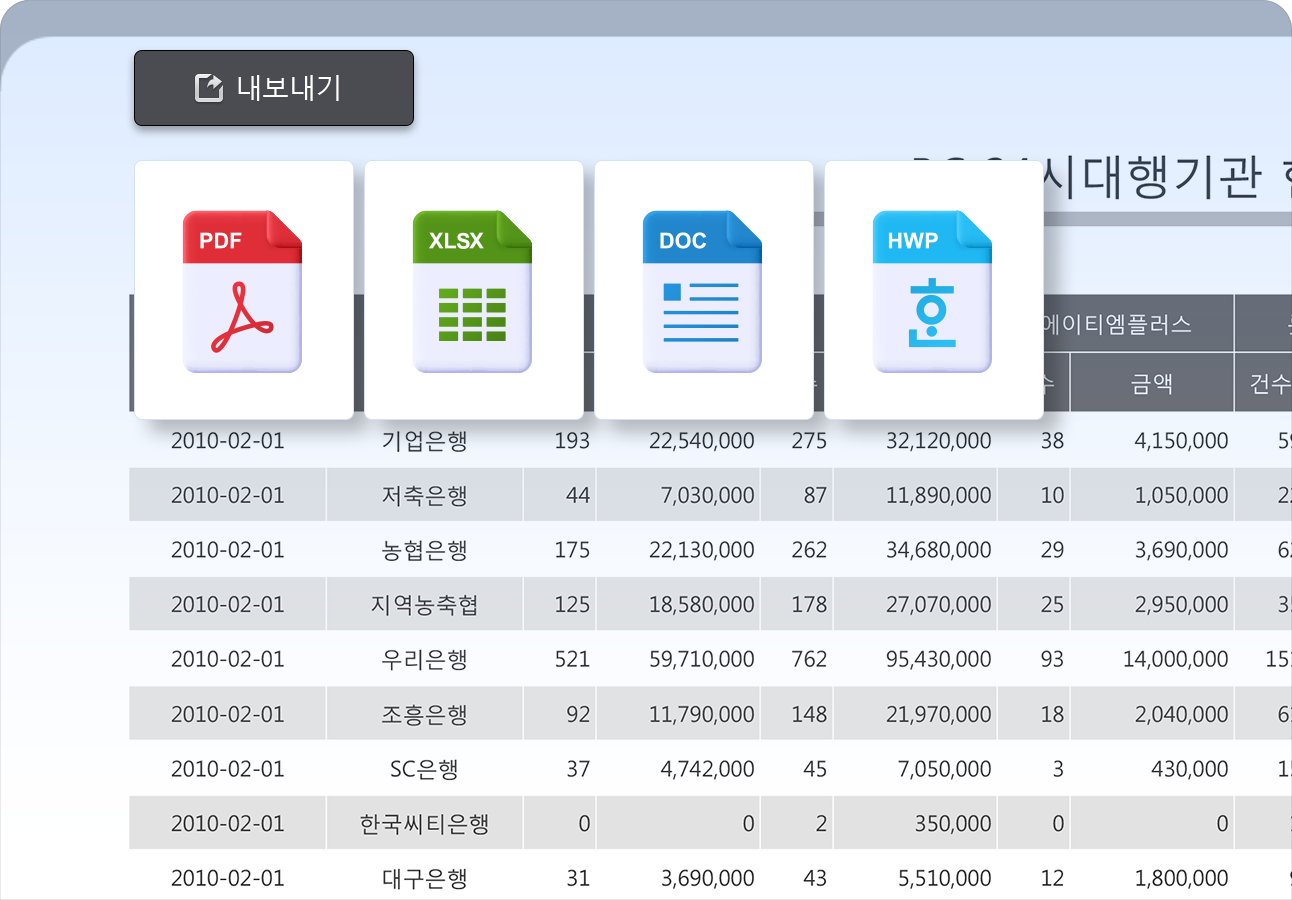The image size is (1292, 900).
Task: Click the amount 14,000,000
Action: [1175, 660]
